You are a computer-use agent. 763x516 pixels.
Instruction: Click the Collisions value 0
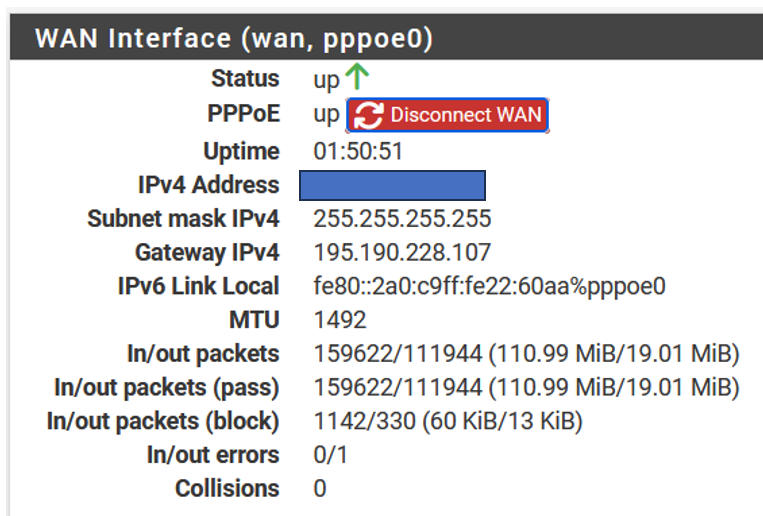pos(320,489)
